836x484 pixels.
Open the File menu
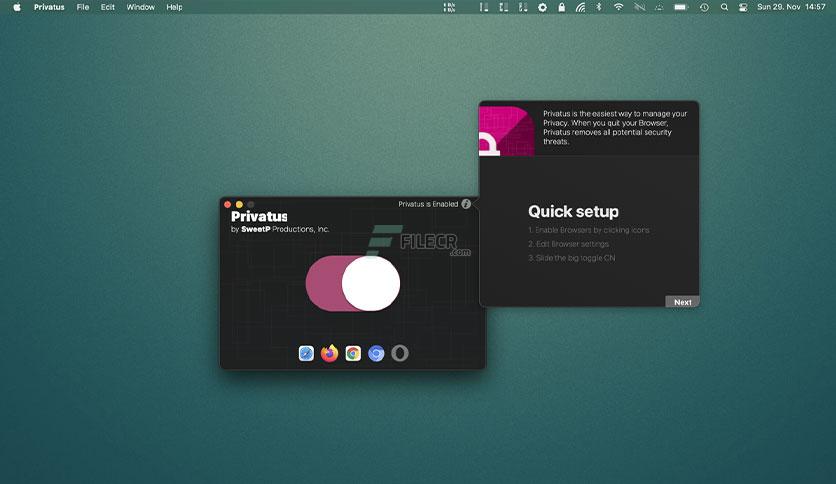83,7
